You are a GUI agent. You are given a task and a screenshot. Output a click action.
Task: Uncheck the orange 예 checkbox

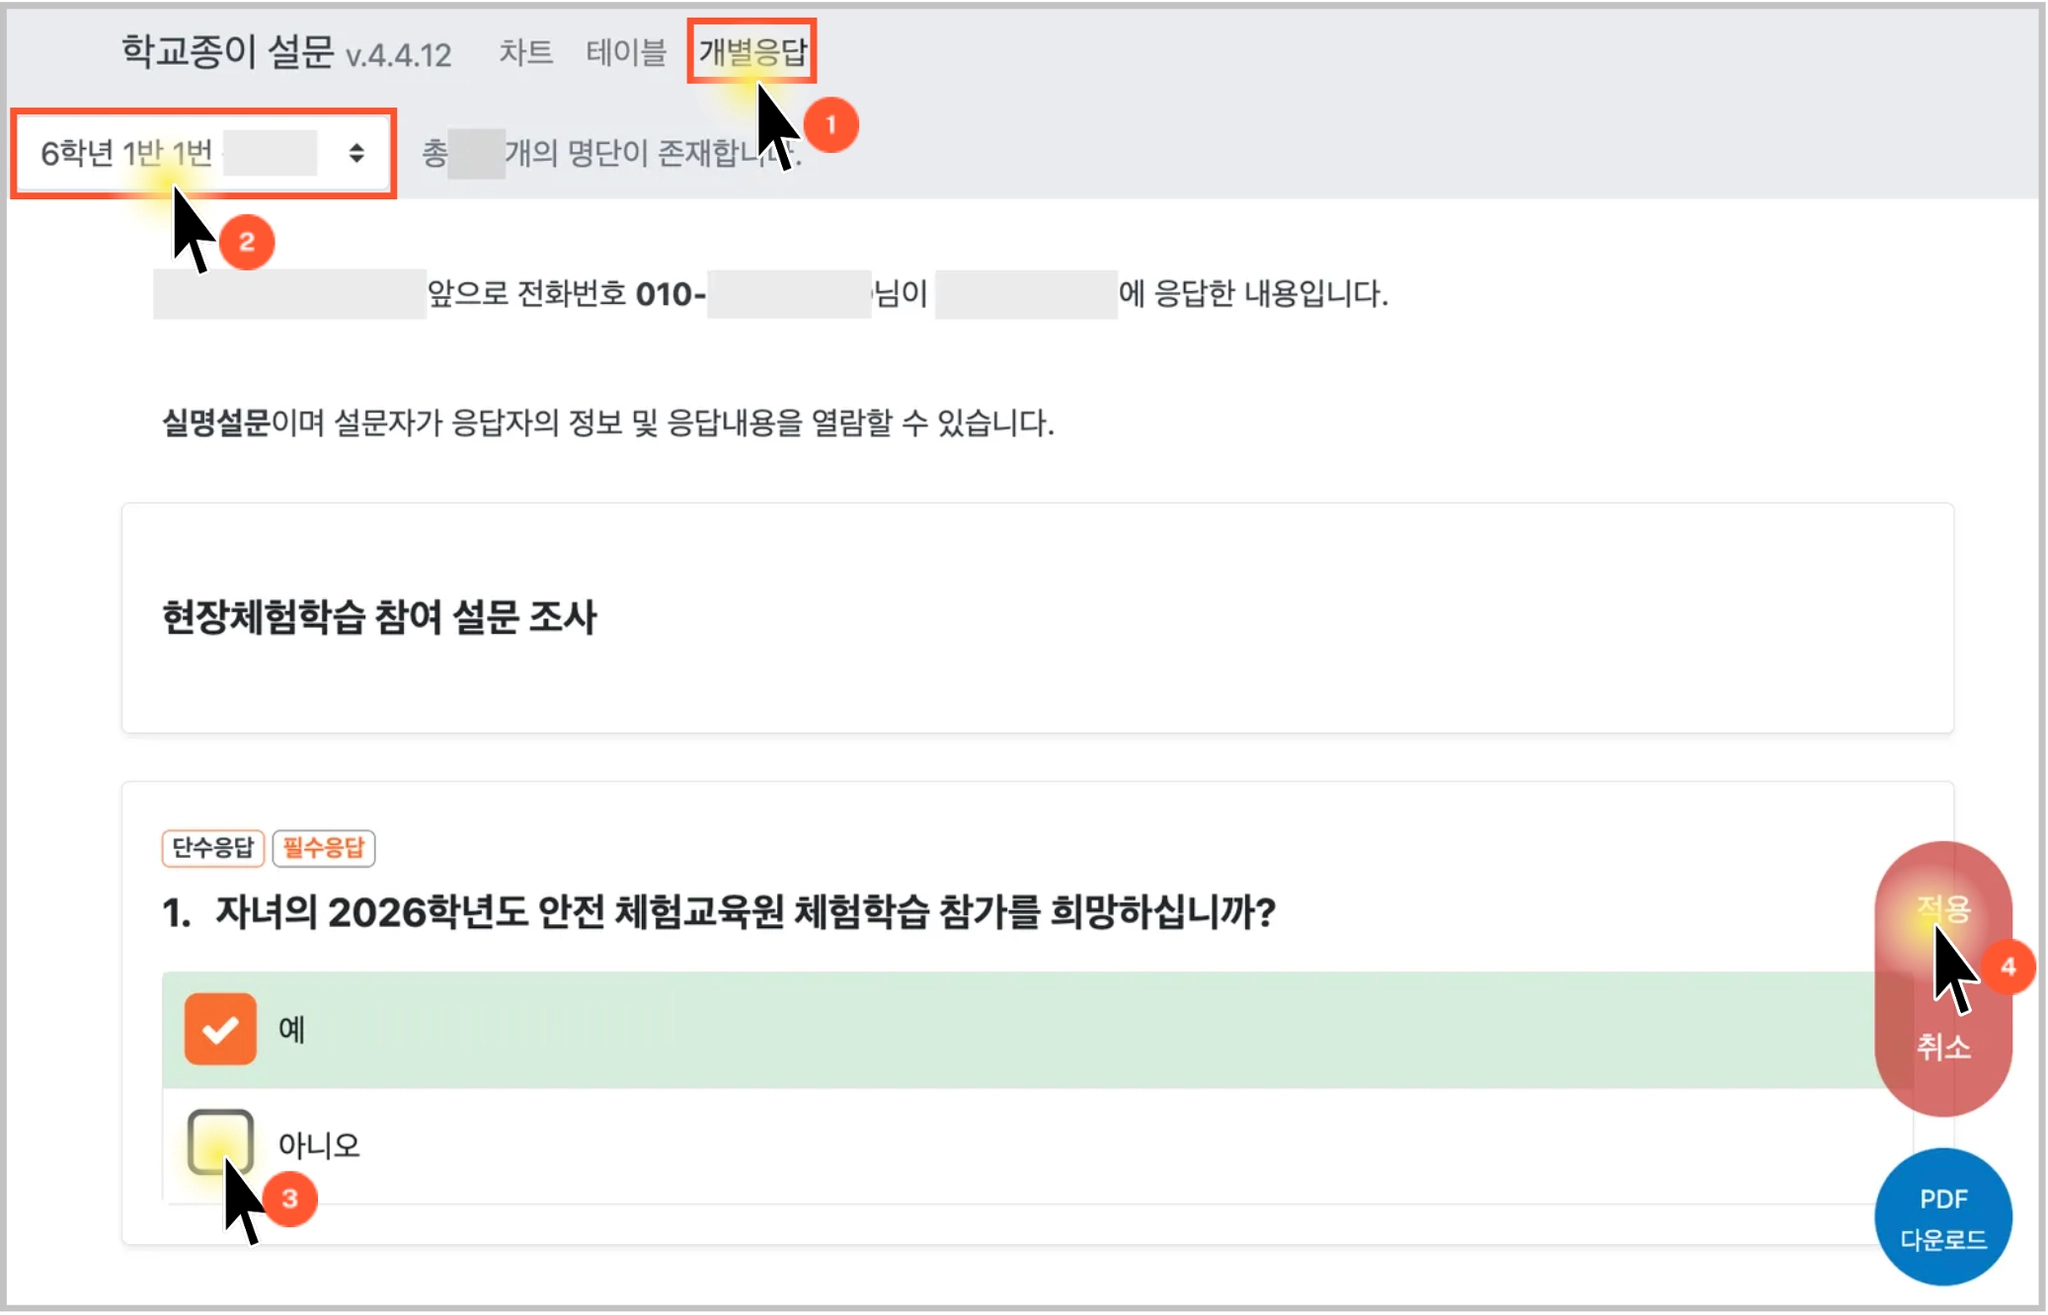[x=220, y=1028]
